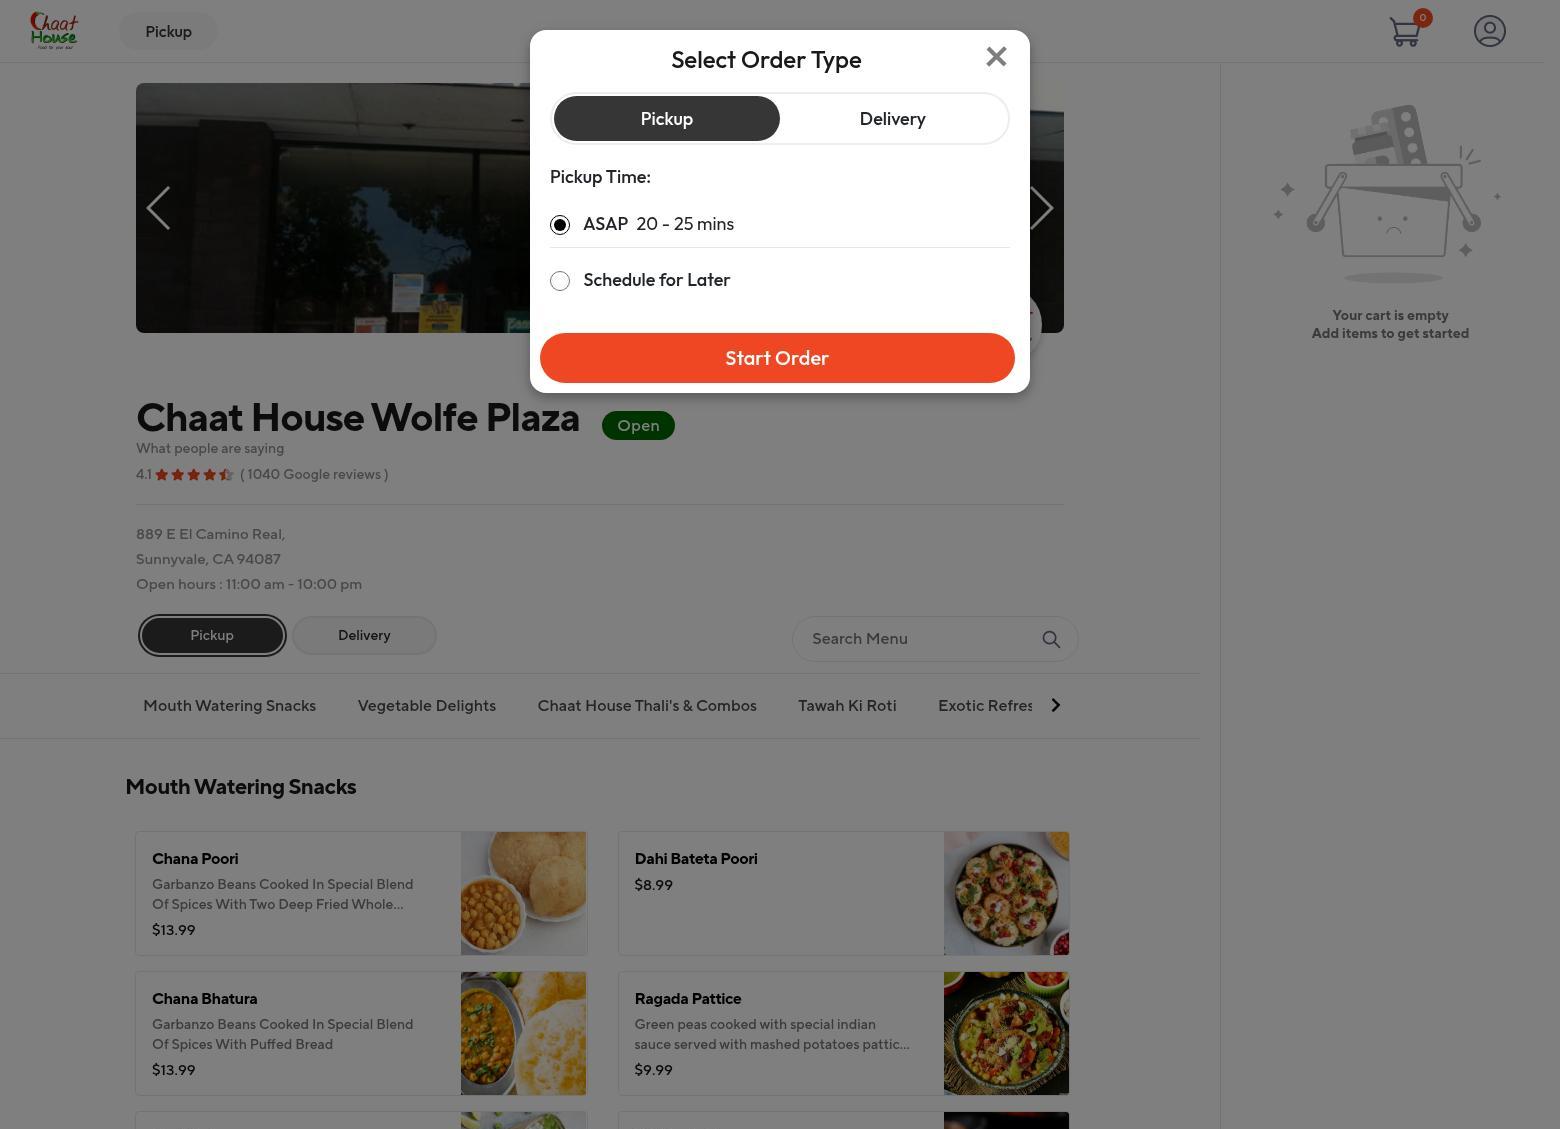This screenshot has height=1129, width=1560.
Task: Open the 1040 Google reviews link
Action: (x=314, y=475)
